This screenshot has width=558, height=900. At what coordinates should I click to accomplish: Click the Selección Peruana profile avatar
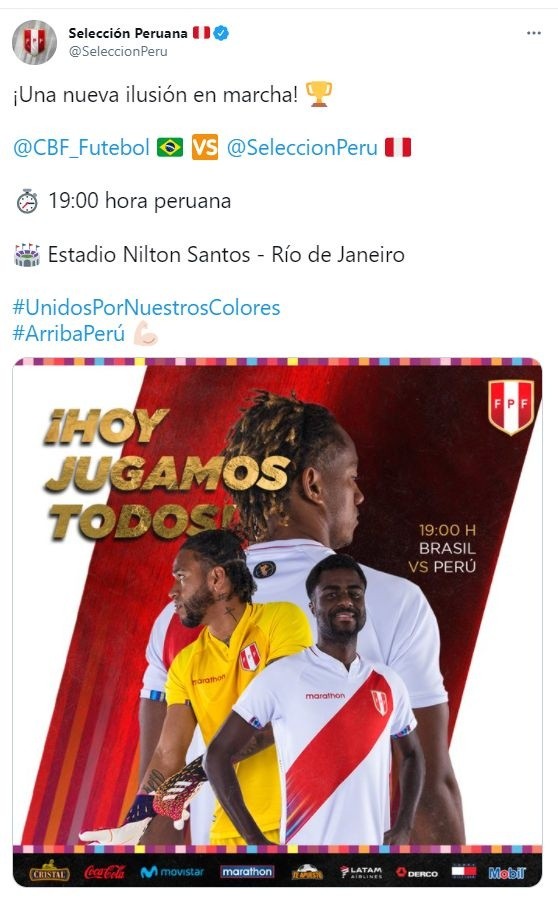pyautogui.click(x=34, y=42)
